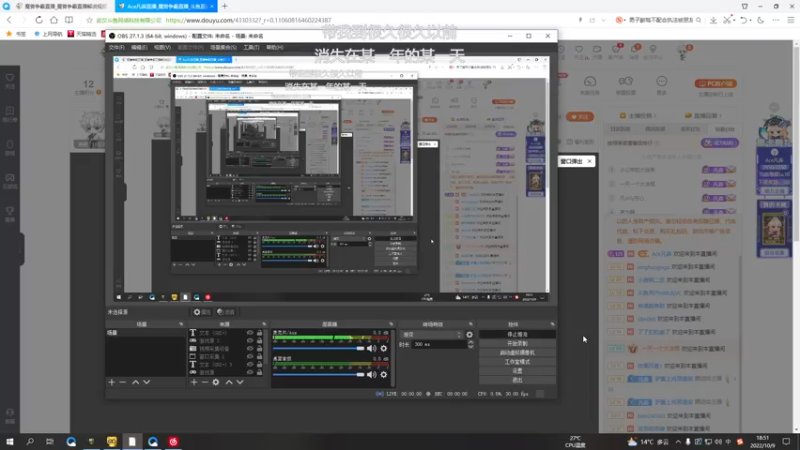Open browser main menu icon
The image size is (800, 450).
click(x=791, y=20)
